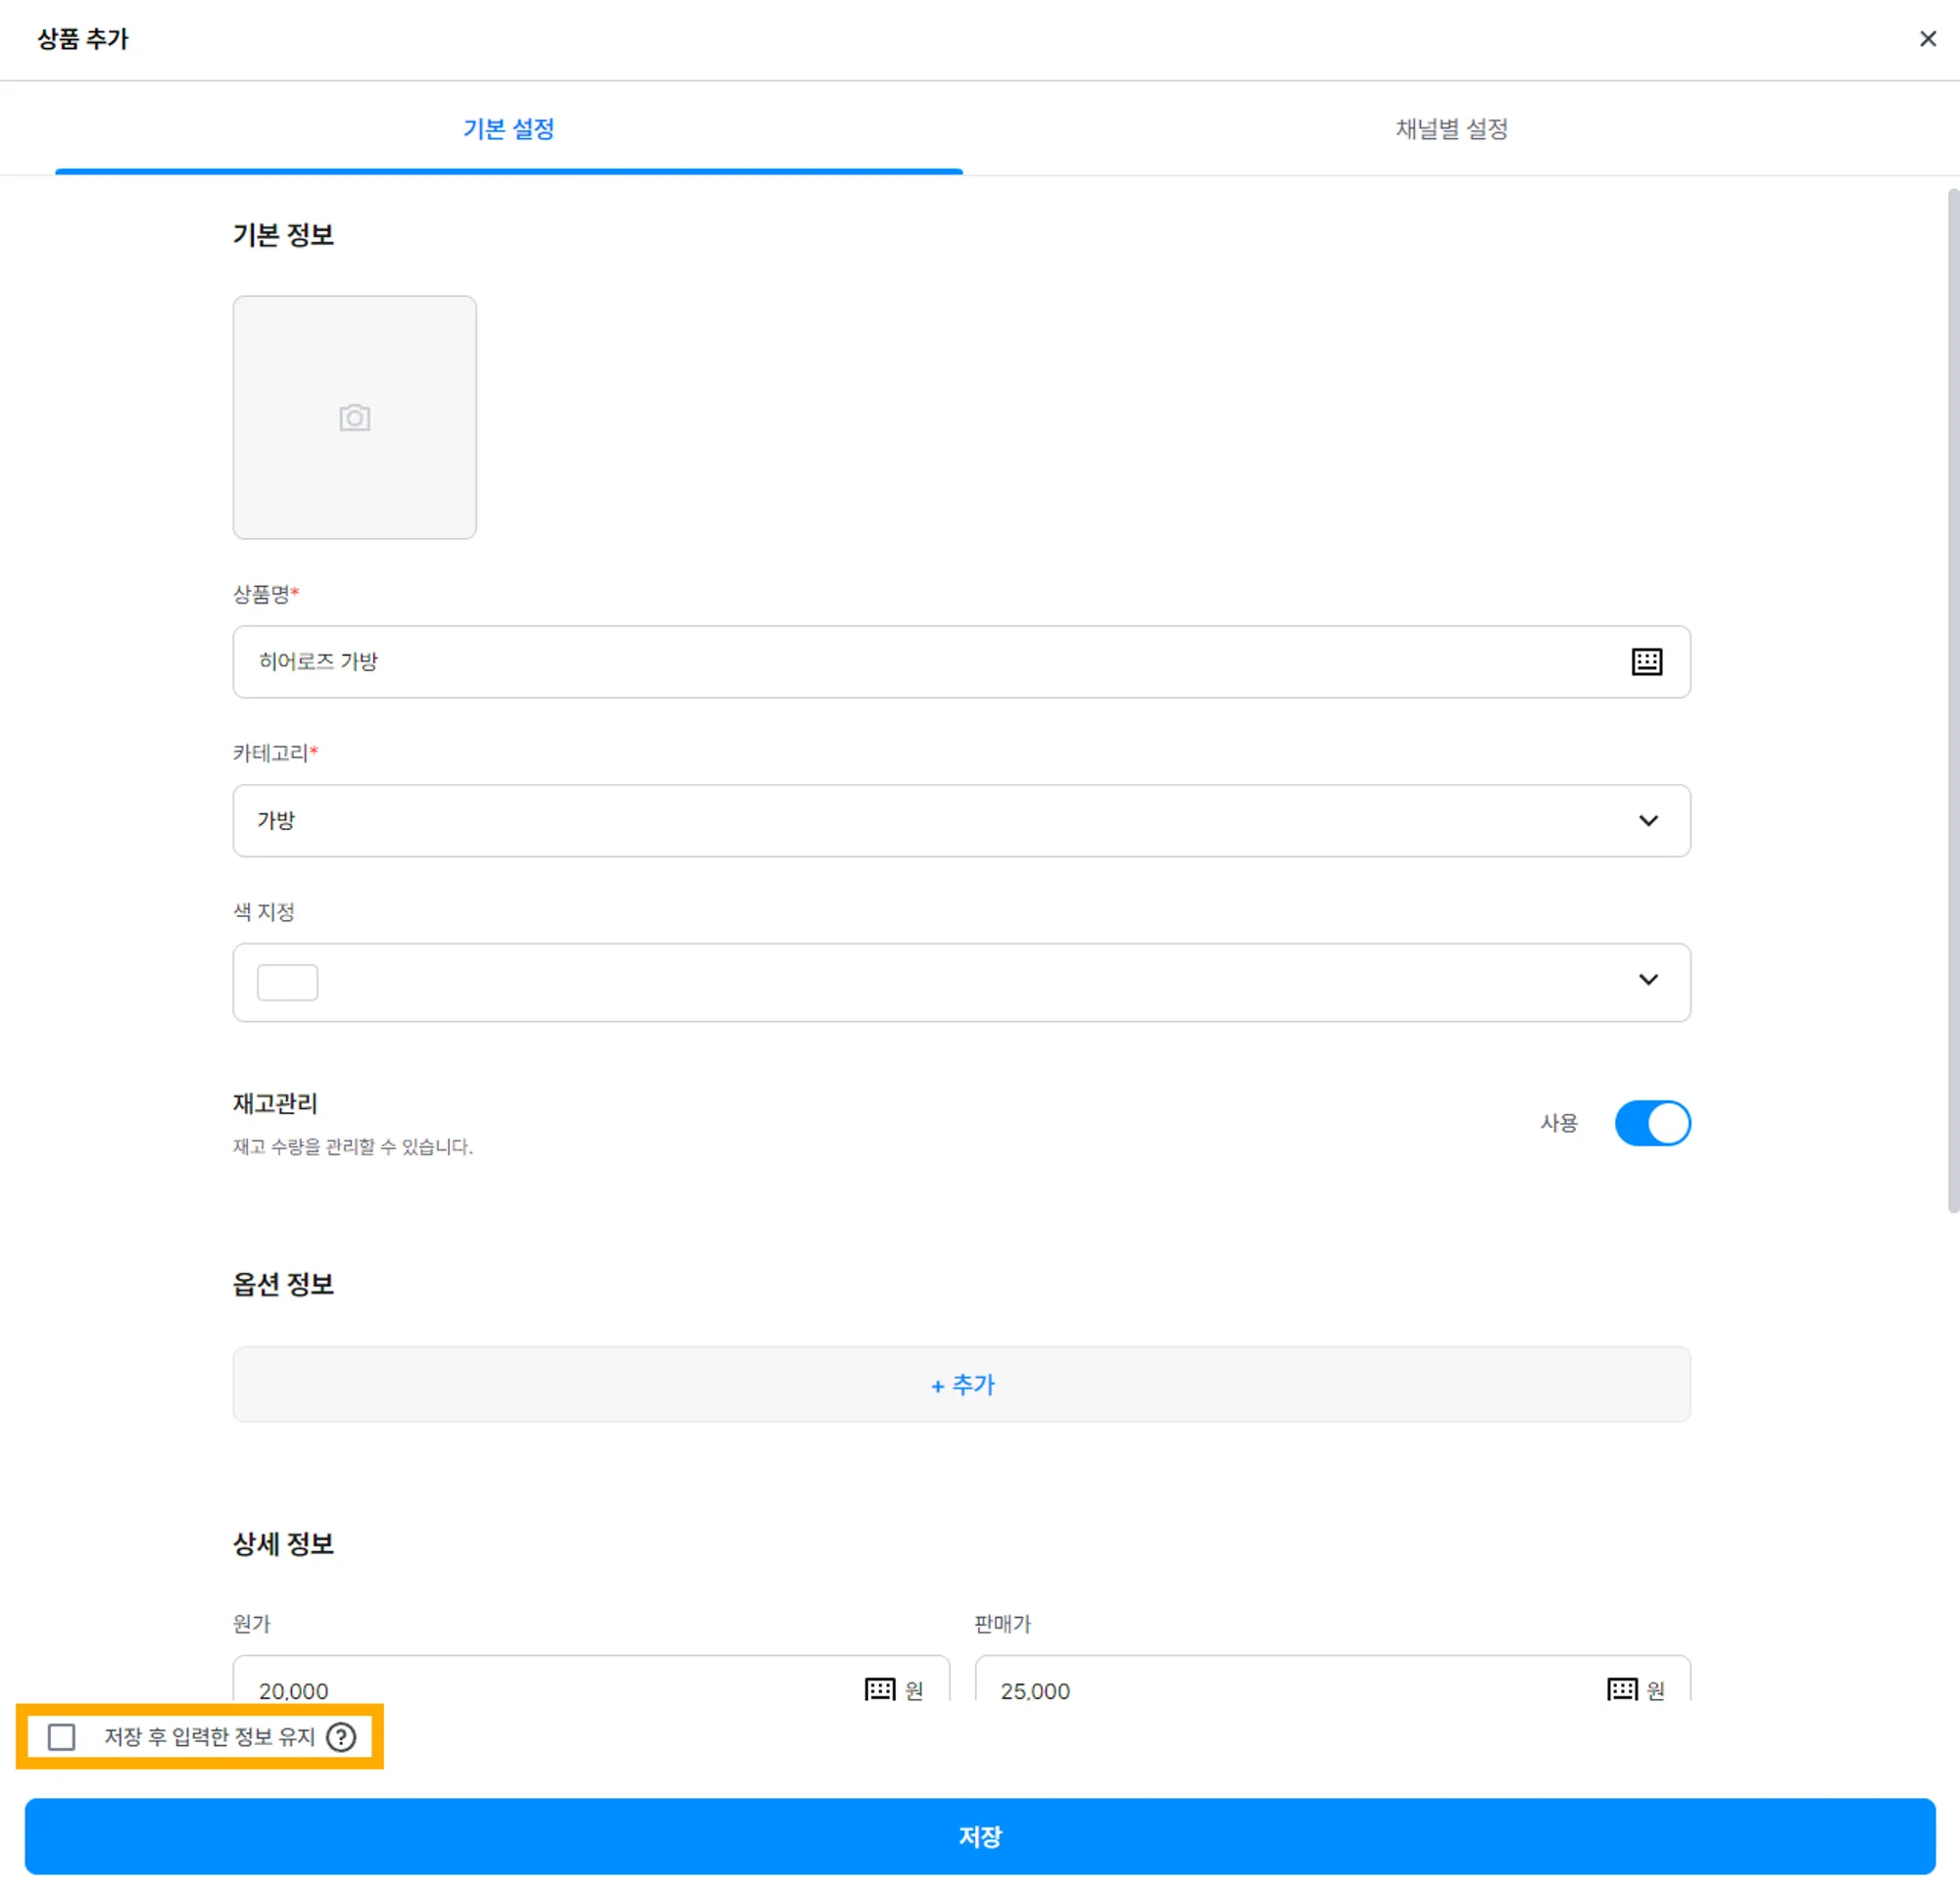Open the 카테고리 dropdown showing 가방
The height and width of the screenshot is (1900, 1960).
pyautogui.click(x=960, y=821)
